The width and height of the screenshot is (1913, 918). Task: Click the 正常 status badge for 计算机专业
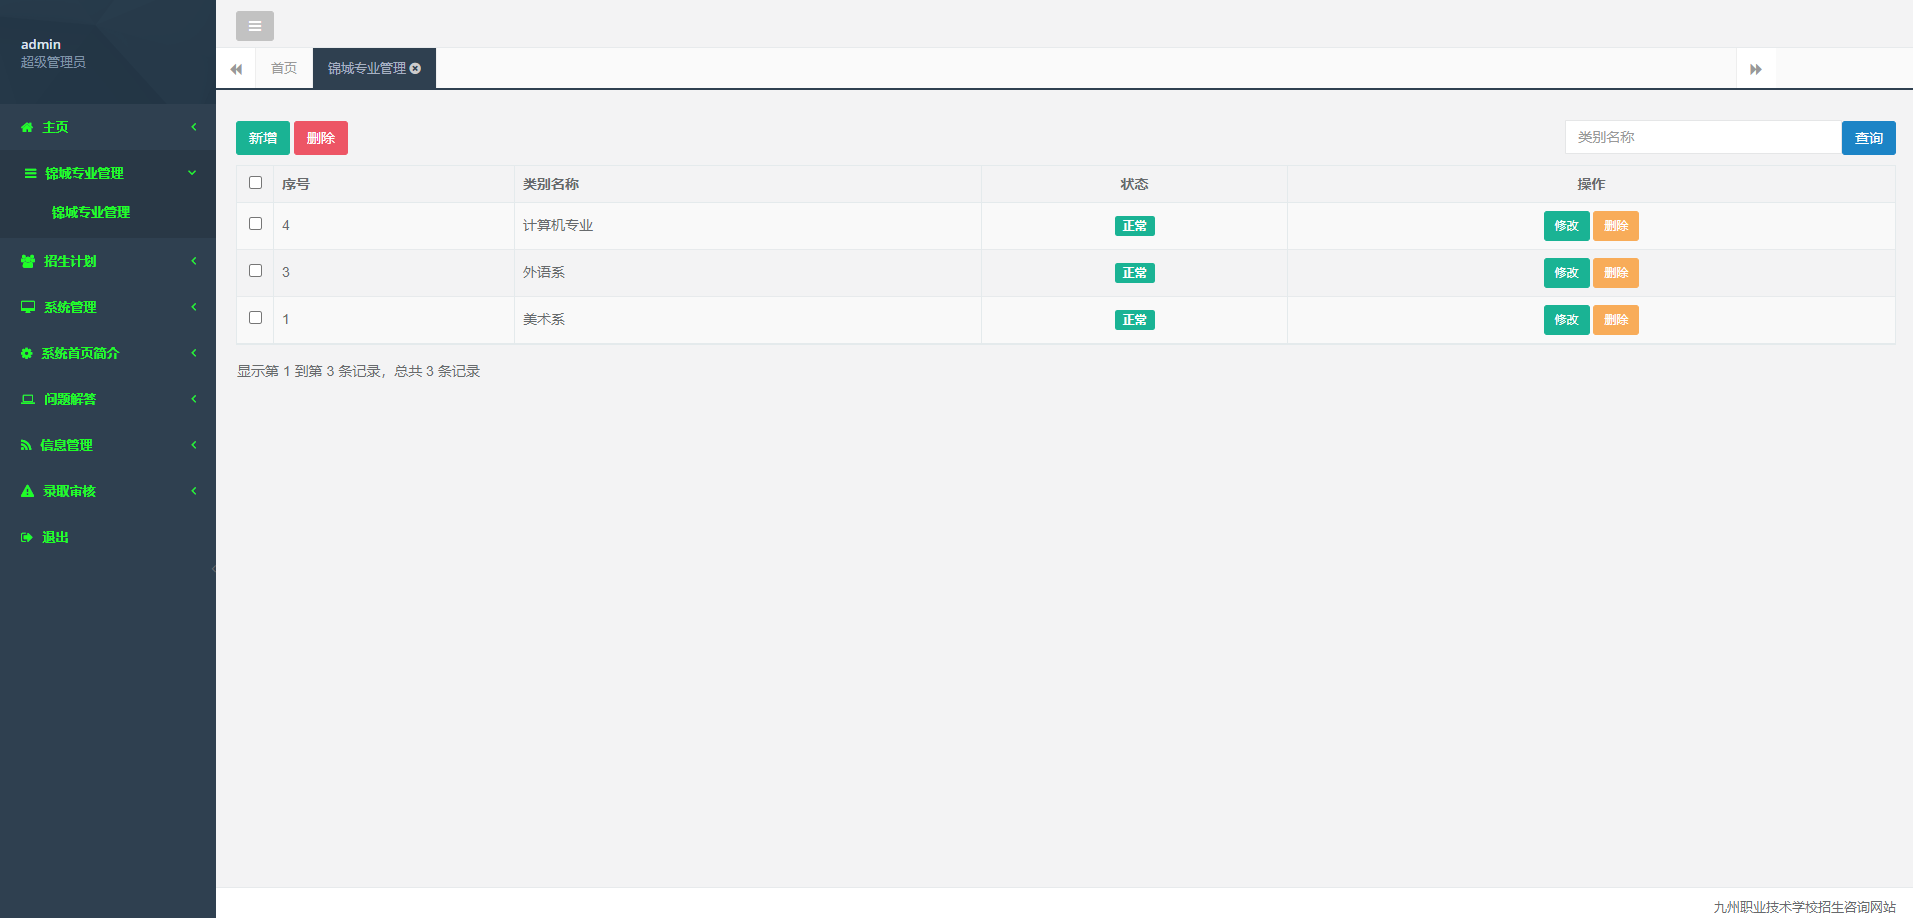(x=1134, y=226)
